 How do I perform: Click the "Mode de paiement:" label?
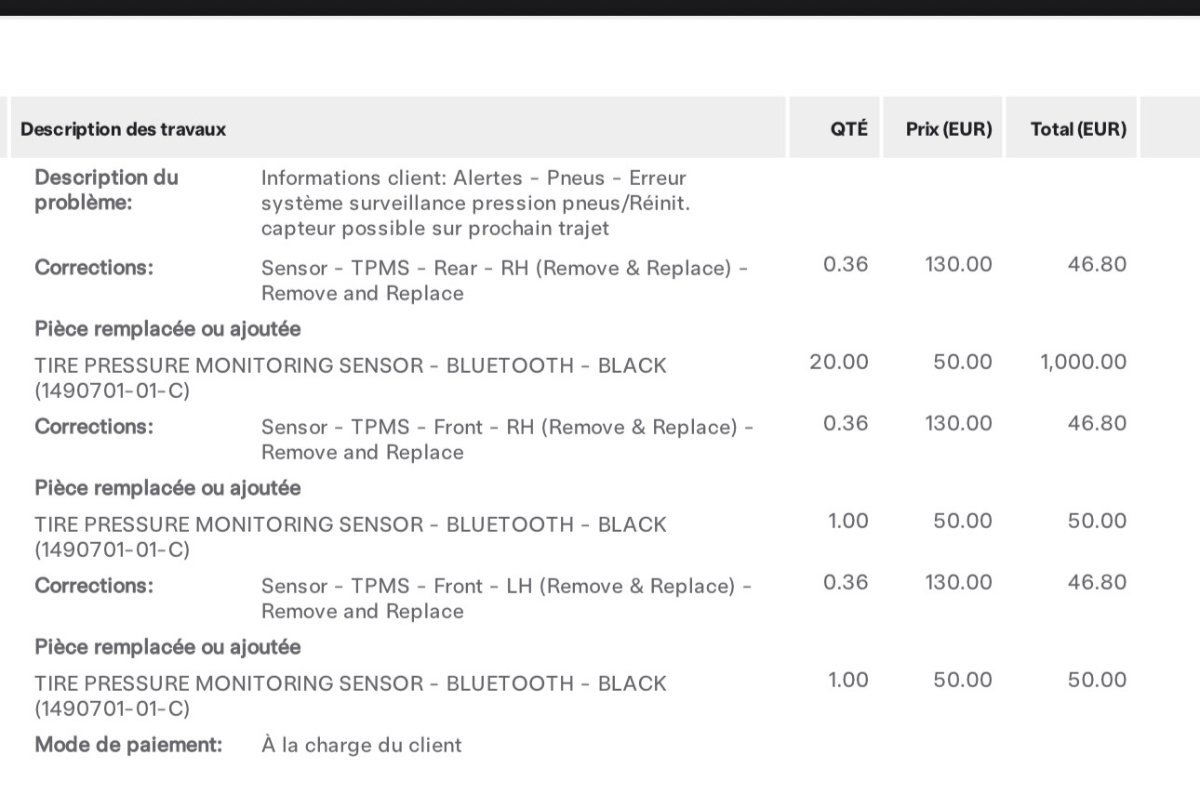pyautogui.click(x=127, y=744)
